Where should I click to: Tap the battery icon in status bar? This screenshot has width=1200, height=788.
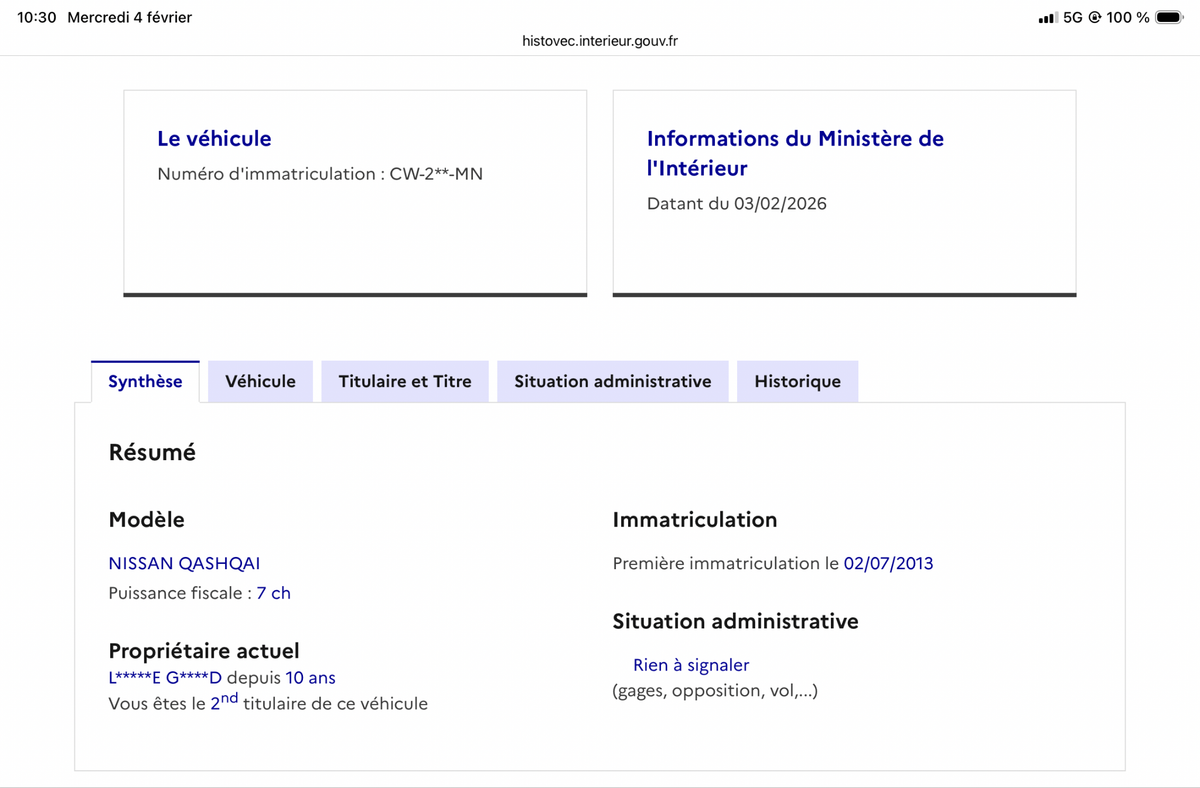[1168, 17]
